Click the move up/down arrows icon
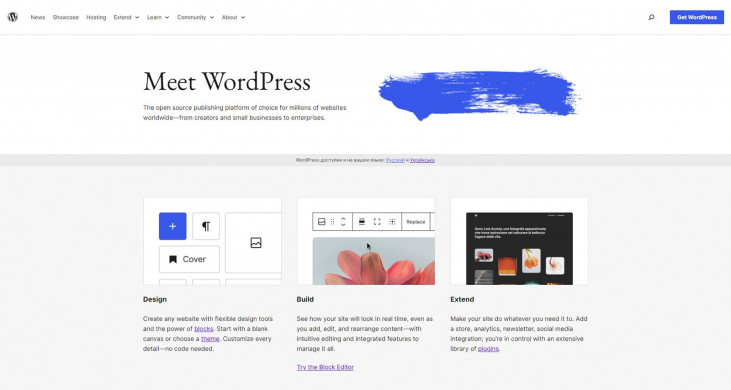Viewport: 731px width, 390px height. point(343,222)
